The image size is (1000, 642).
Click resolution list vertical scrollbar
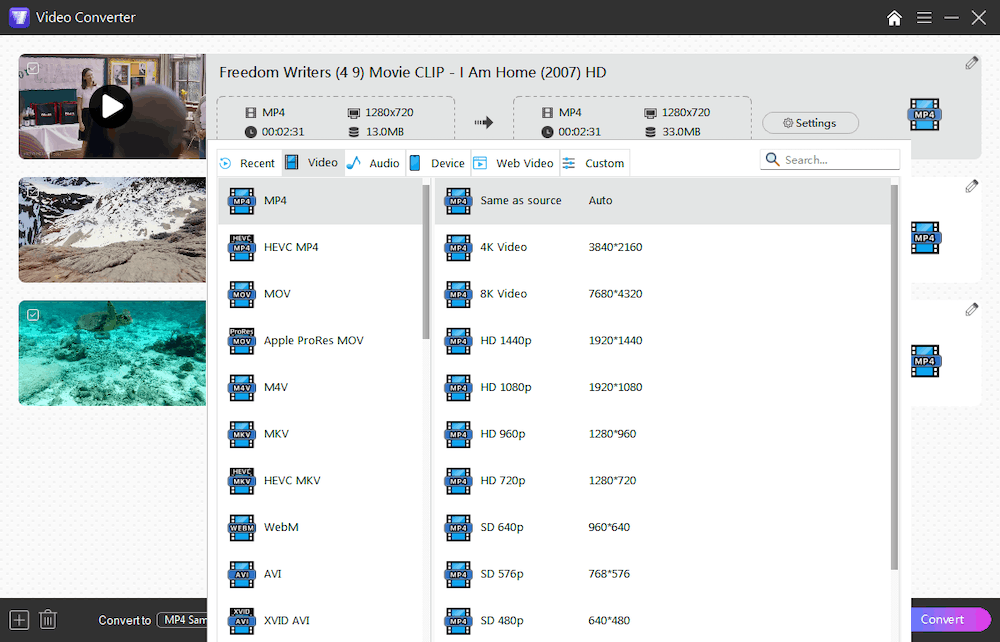[894, 377]
